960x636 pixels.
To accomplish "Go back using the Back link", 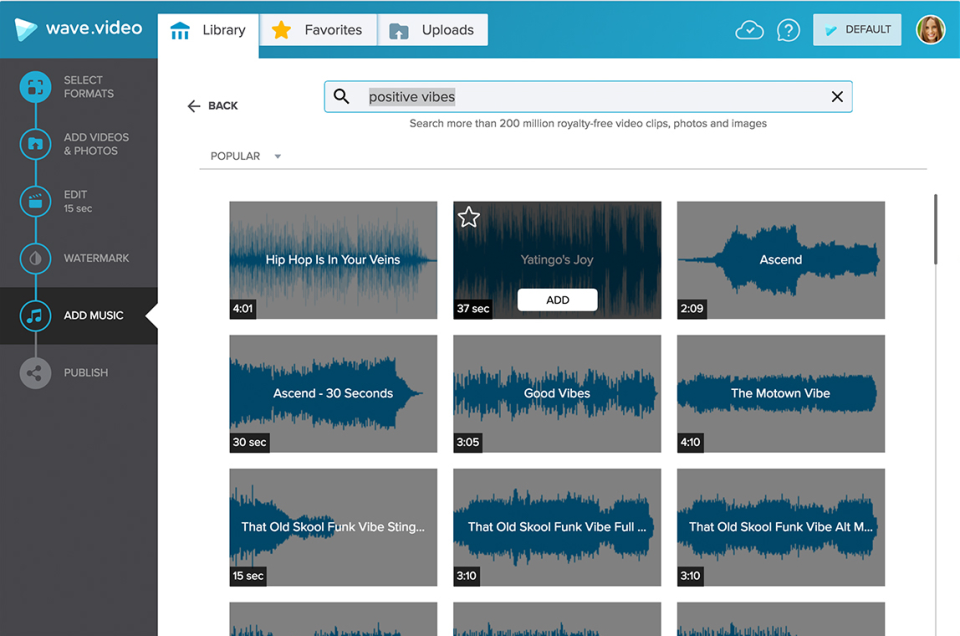I will (212, 106).
